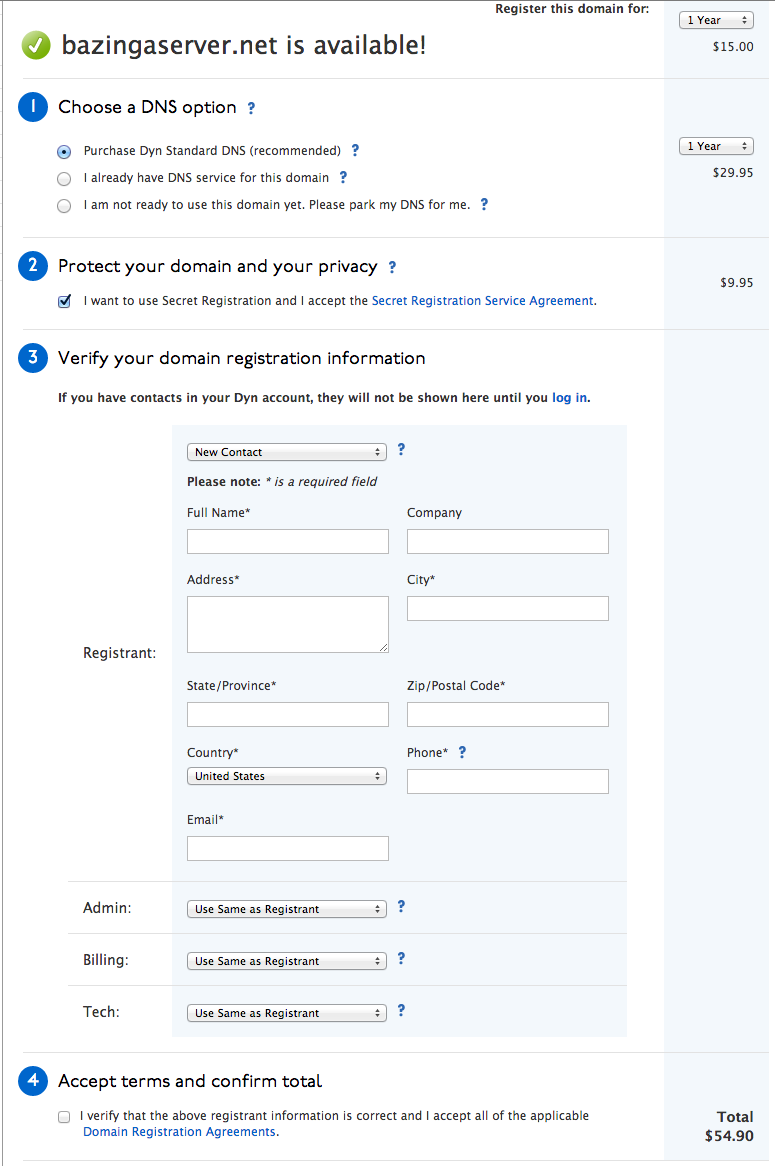
Task: Click help icon beside Protect your domain heading
Action: (392, 267)
